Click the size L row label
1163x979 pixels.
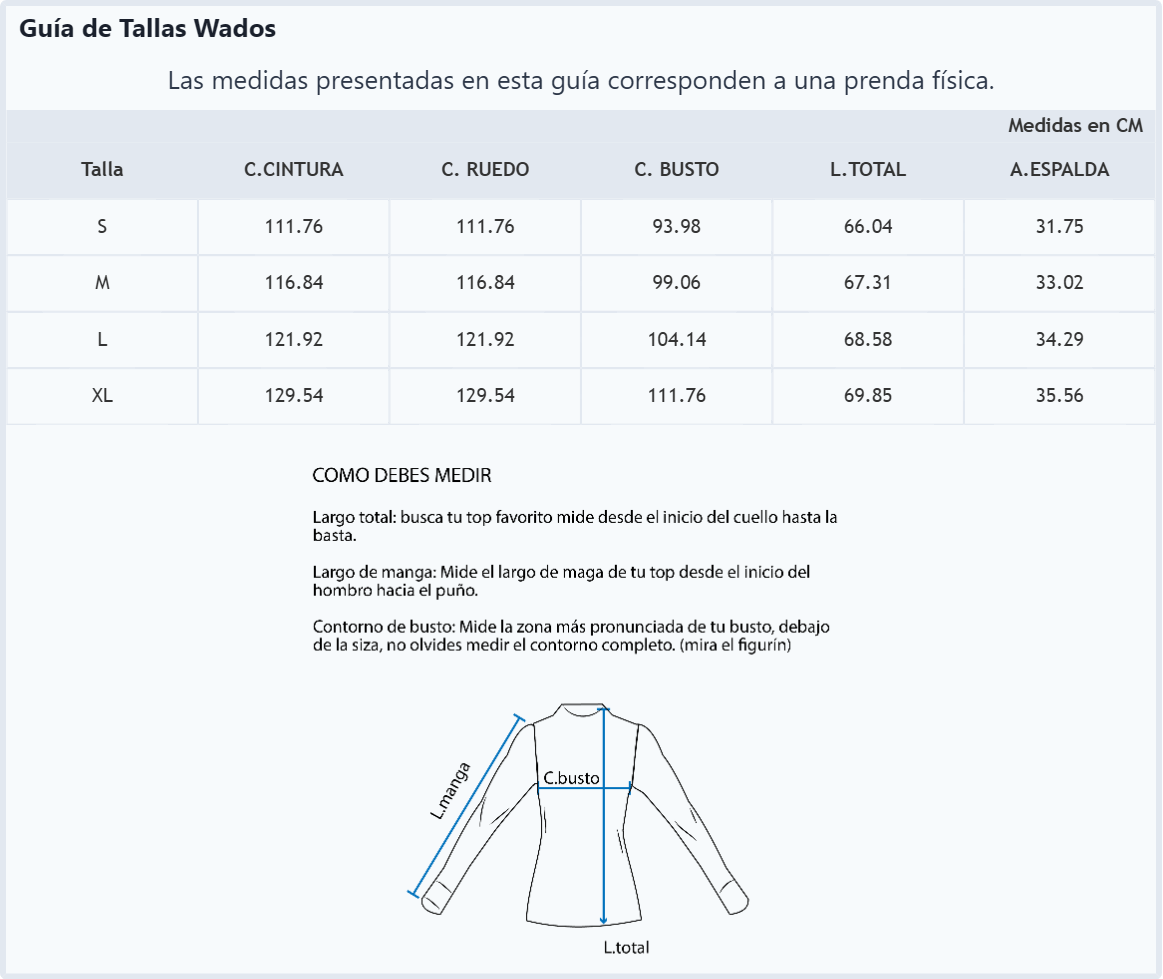[102, 339]
